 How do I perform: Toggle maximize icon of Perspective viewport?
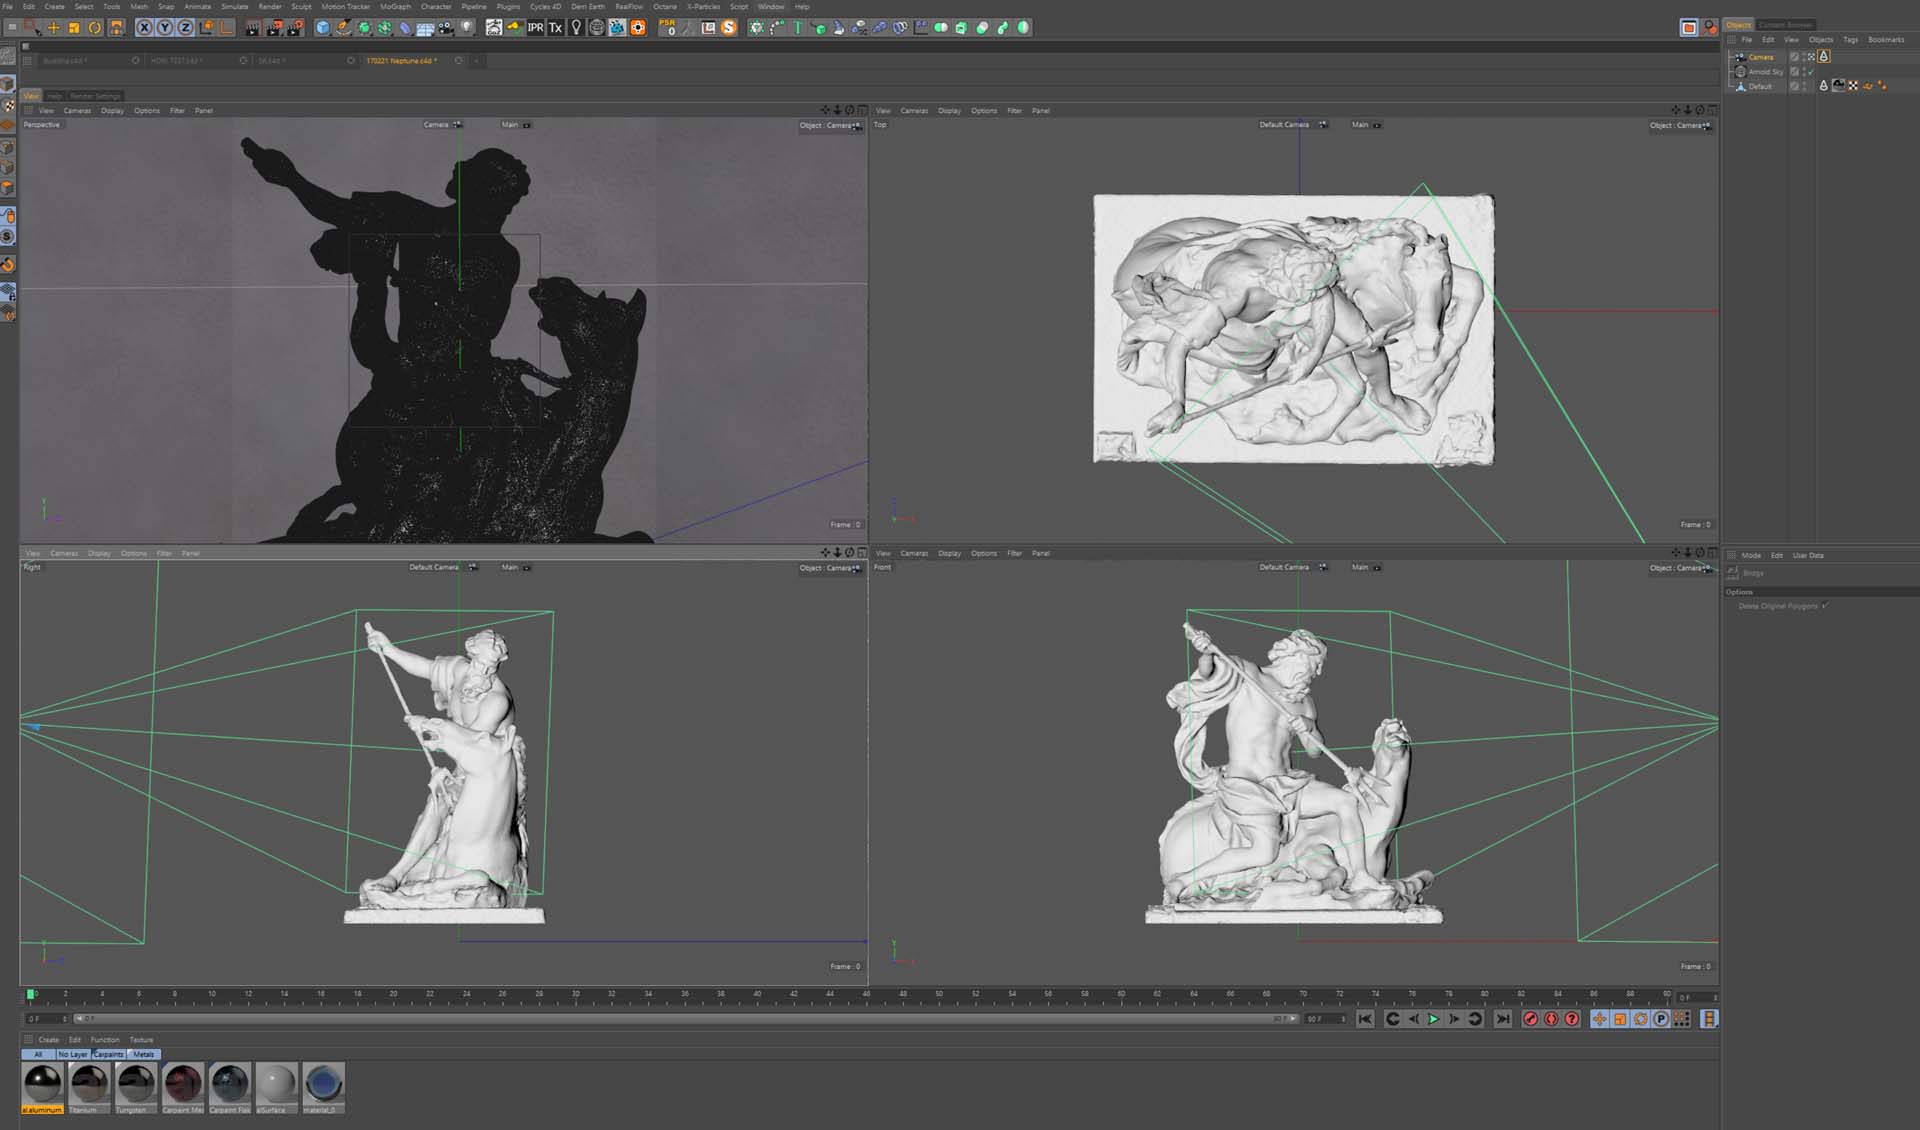click(862, 110)
